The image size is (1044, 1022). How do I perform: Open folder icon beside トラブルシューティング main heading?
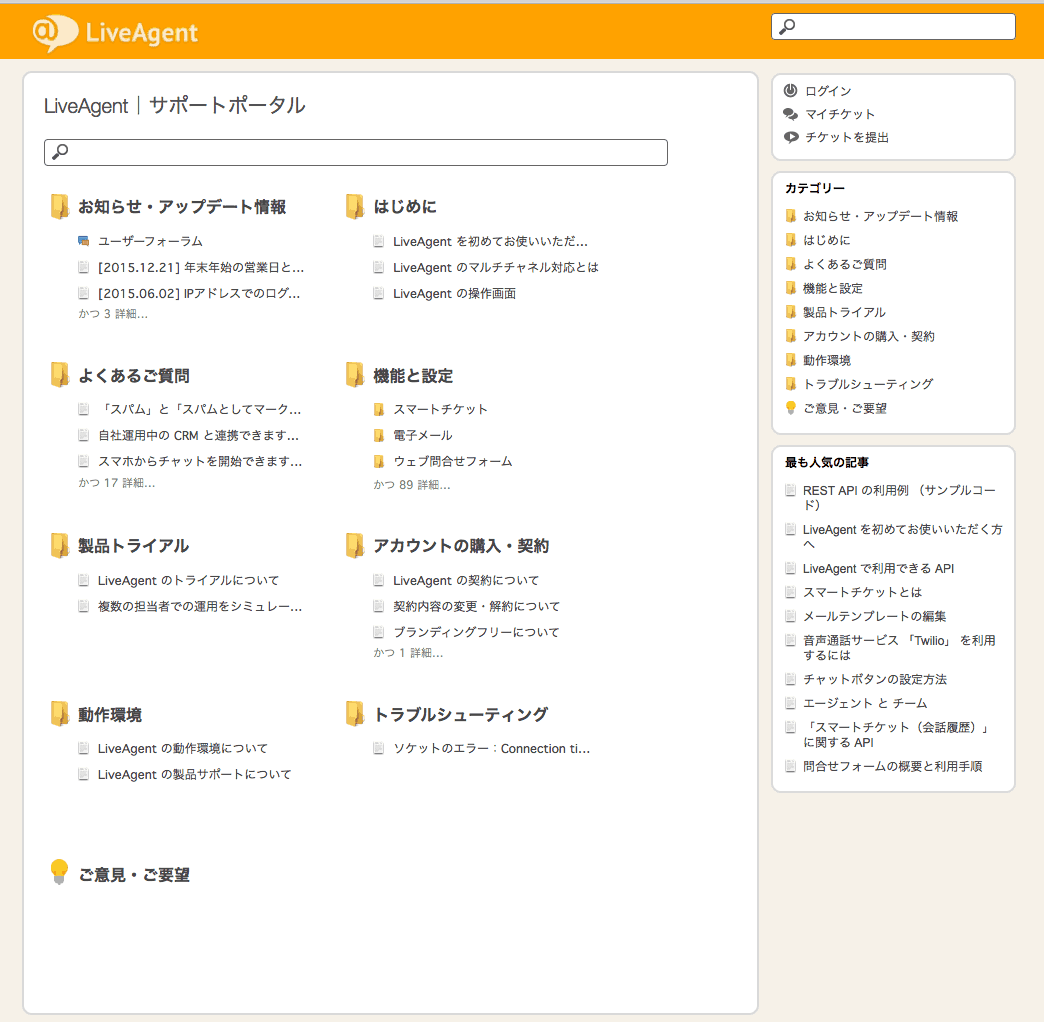tap(355, 714)
